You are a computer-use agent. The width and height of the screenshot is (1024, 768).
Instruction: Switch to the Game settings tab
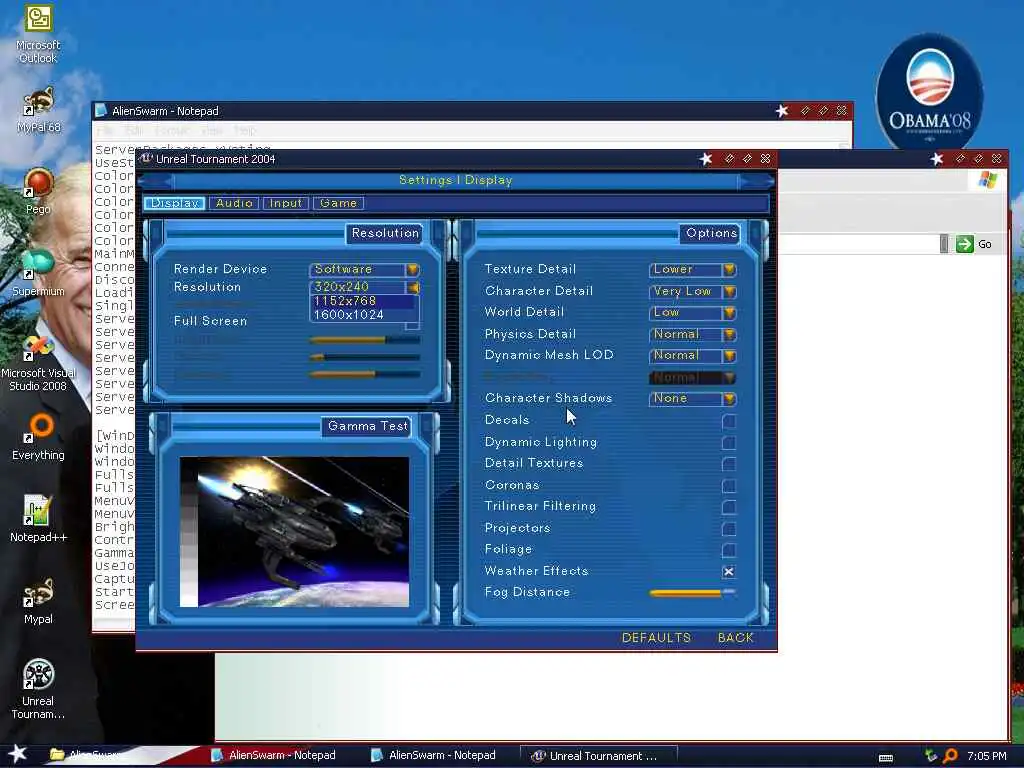[338, 203]
